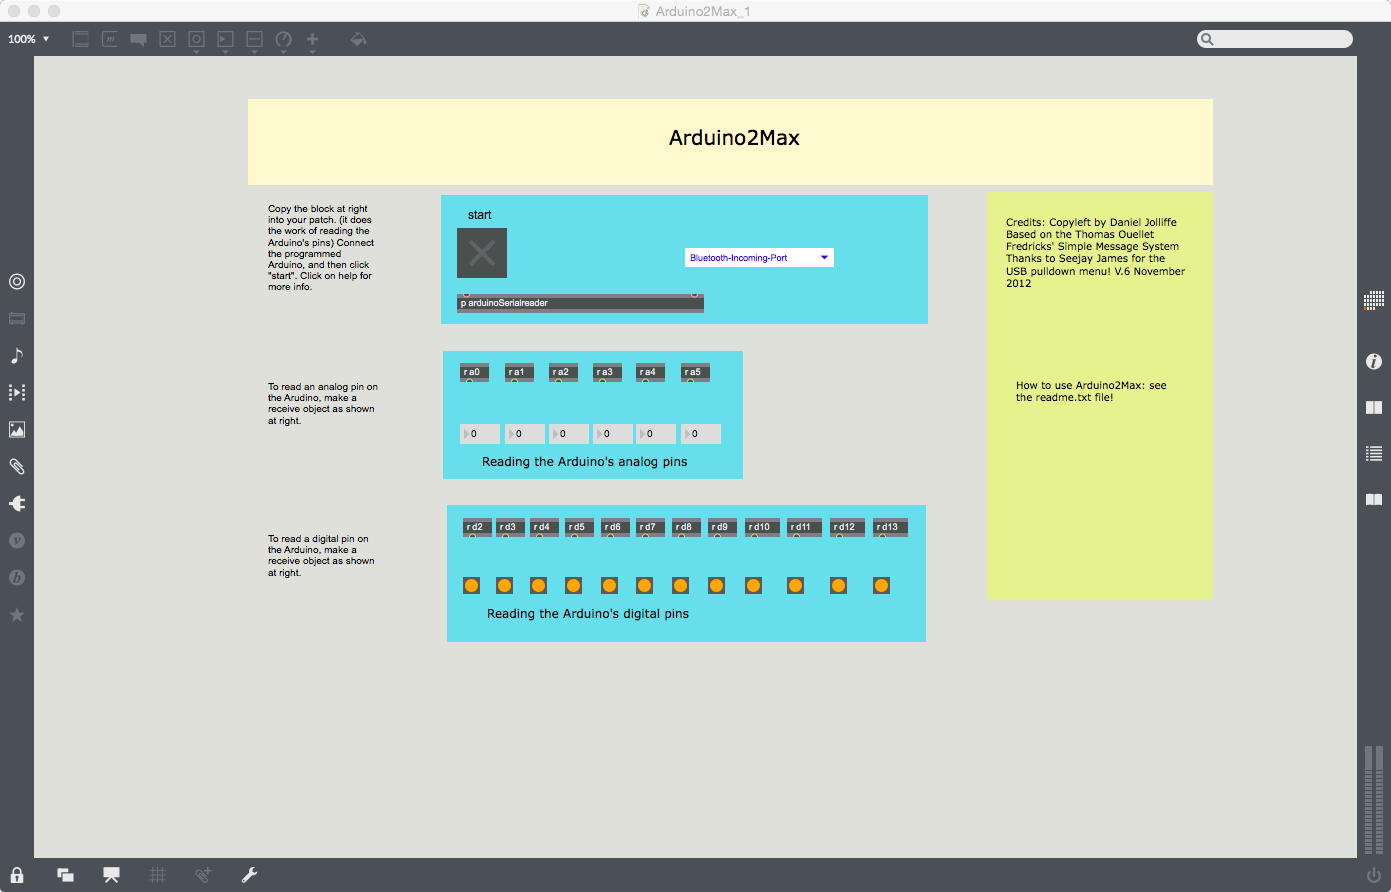Toggle the orange LED under r d13
Viewport: 1391px width, 892px height.
[x=882, y=585]
